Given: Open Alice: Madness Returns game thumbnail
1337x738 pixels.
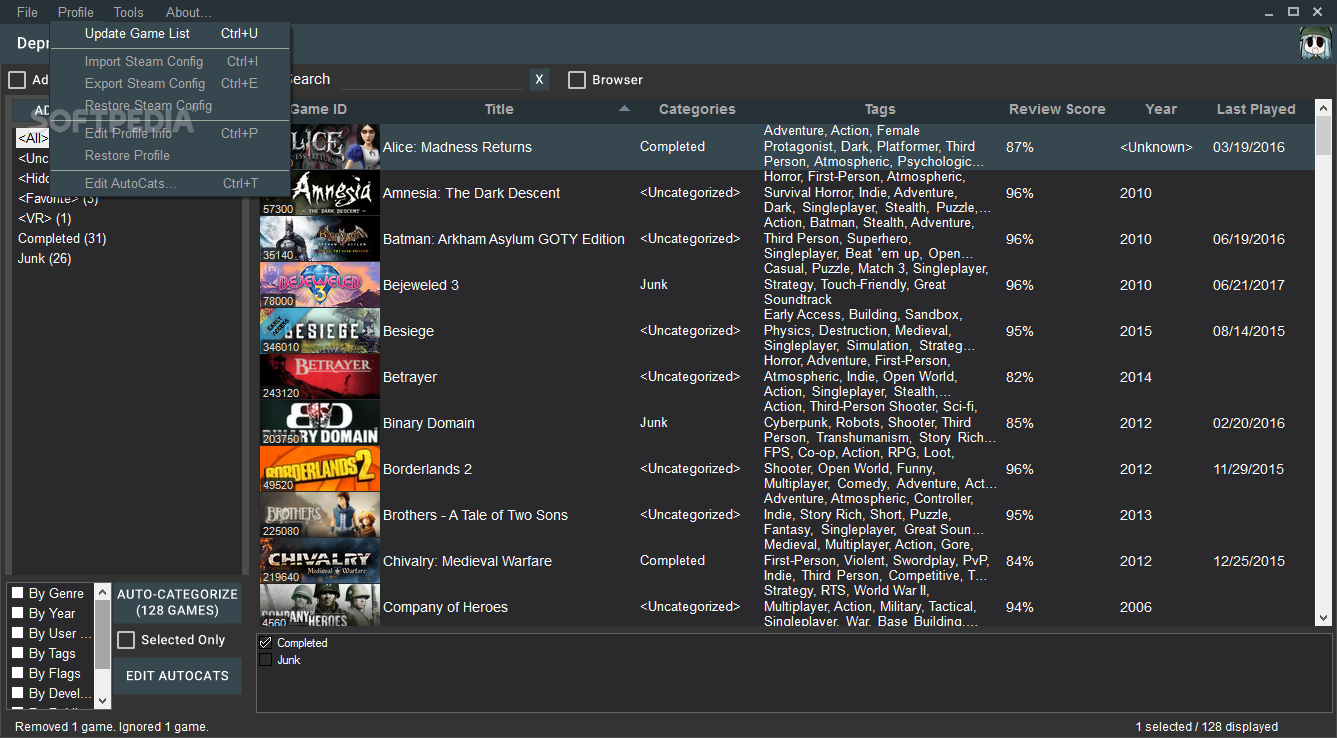Looking at the screenshot, I should click(x=320, y=147).
